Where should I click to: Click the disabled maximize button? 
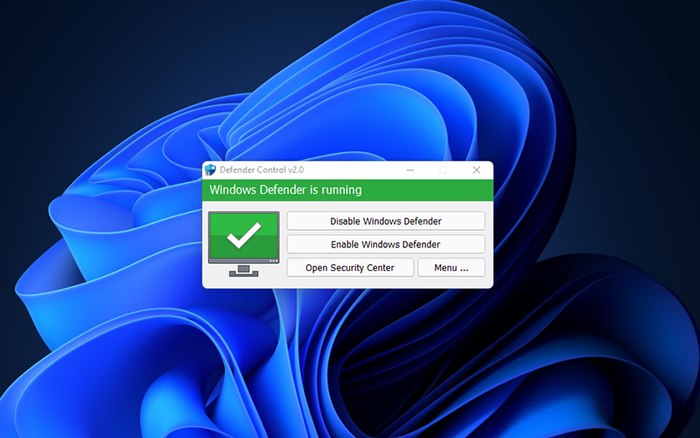coord(443,170)
